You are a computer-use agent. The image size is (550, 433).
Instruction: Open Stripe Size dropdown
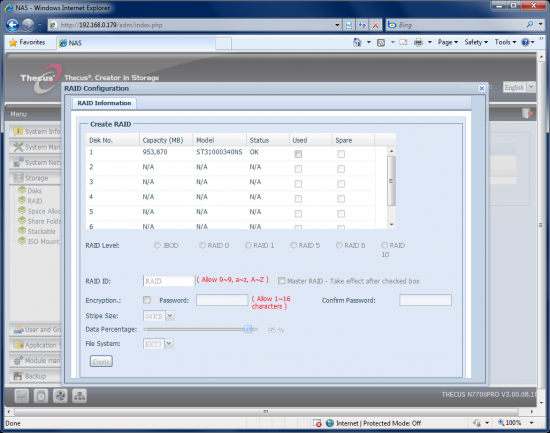[170, 316]
